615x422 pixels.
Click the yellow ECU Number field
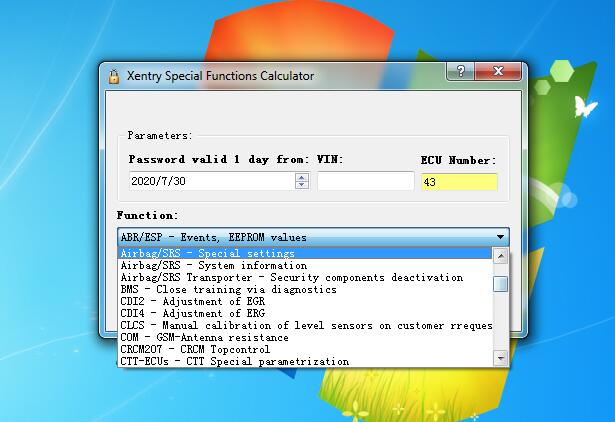click(x=459, y=182)
